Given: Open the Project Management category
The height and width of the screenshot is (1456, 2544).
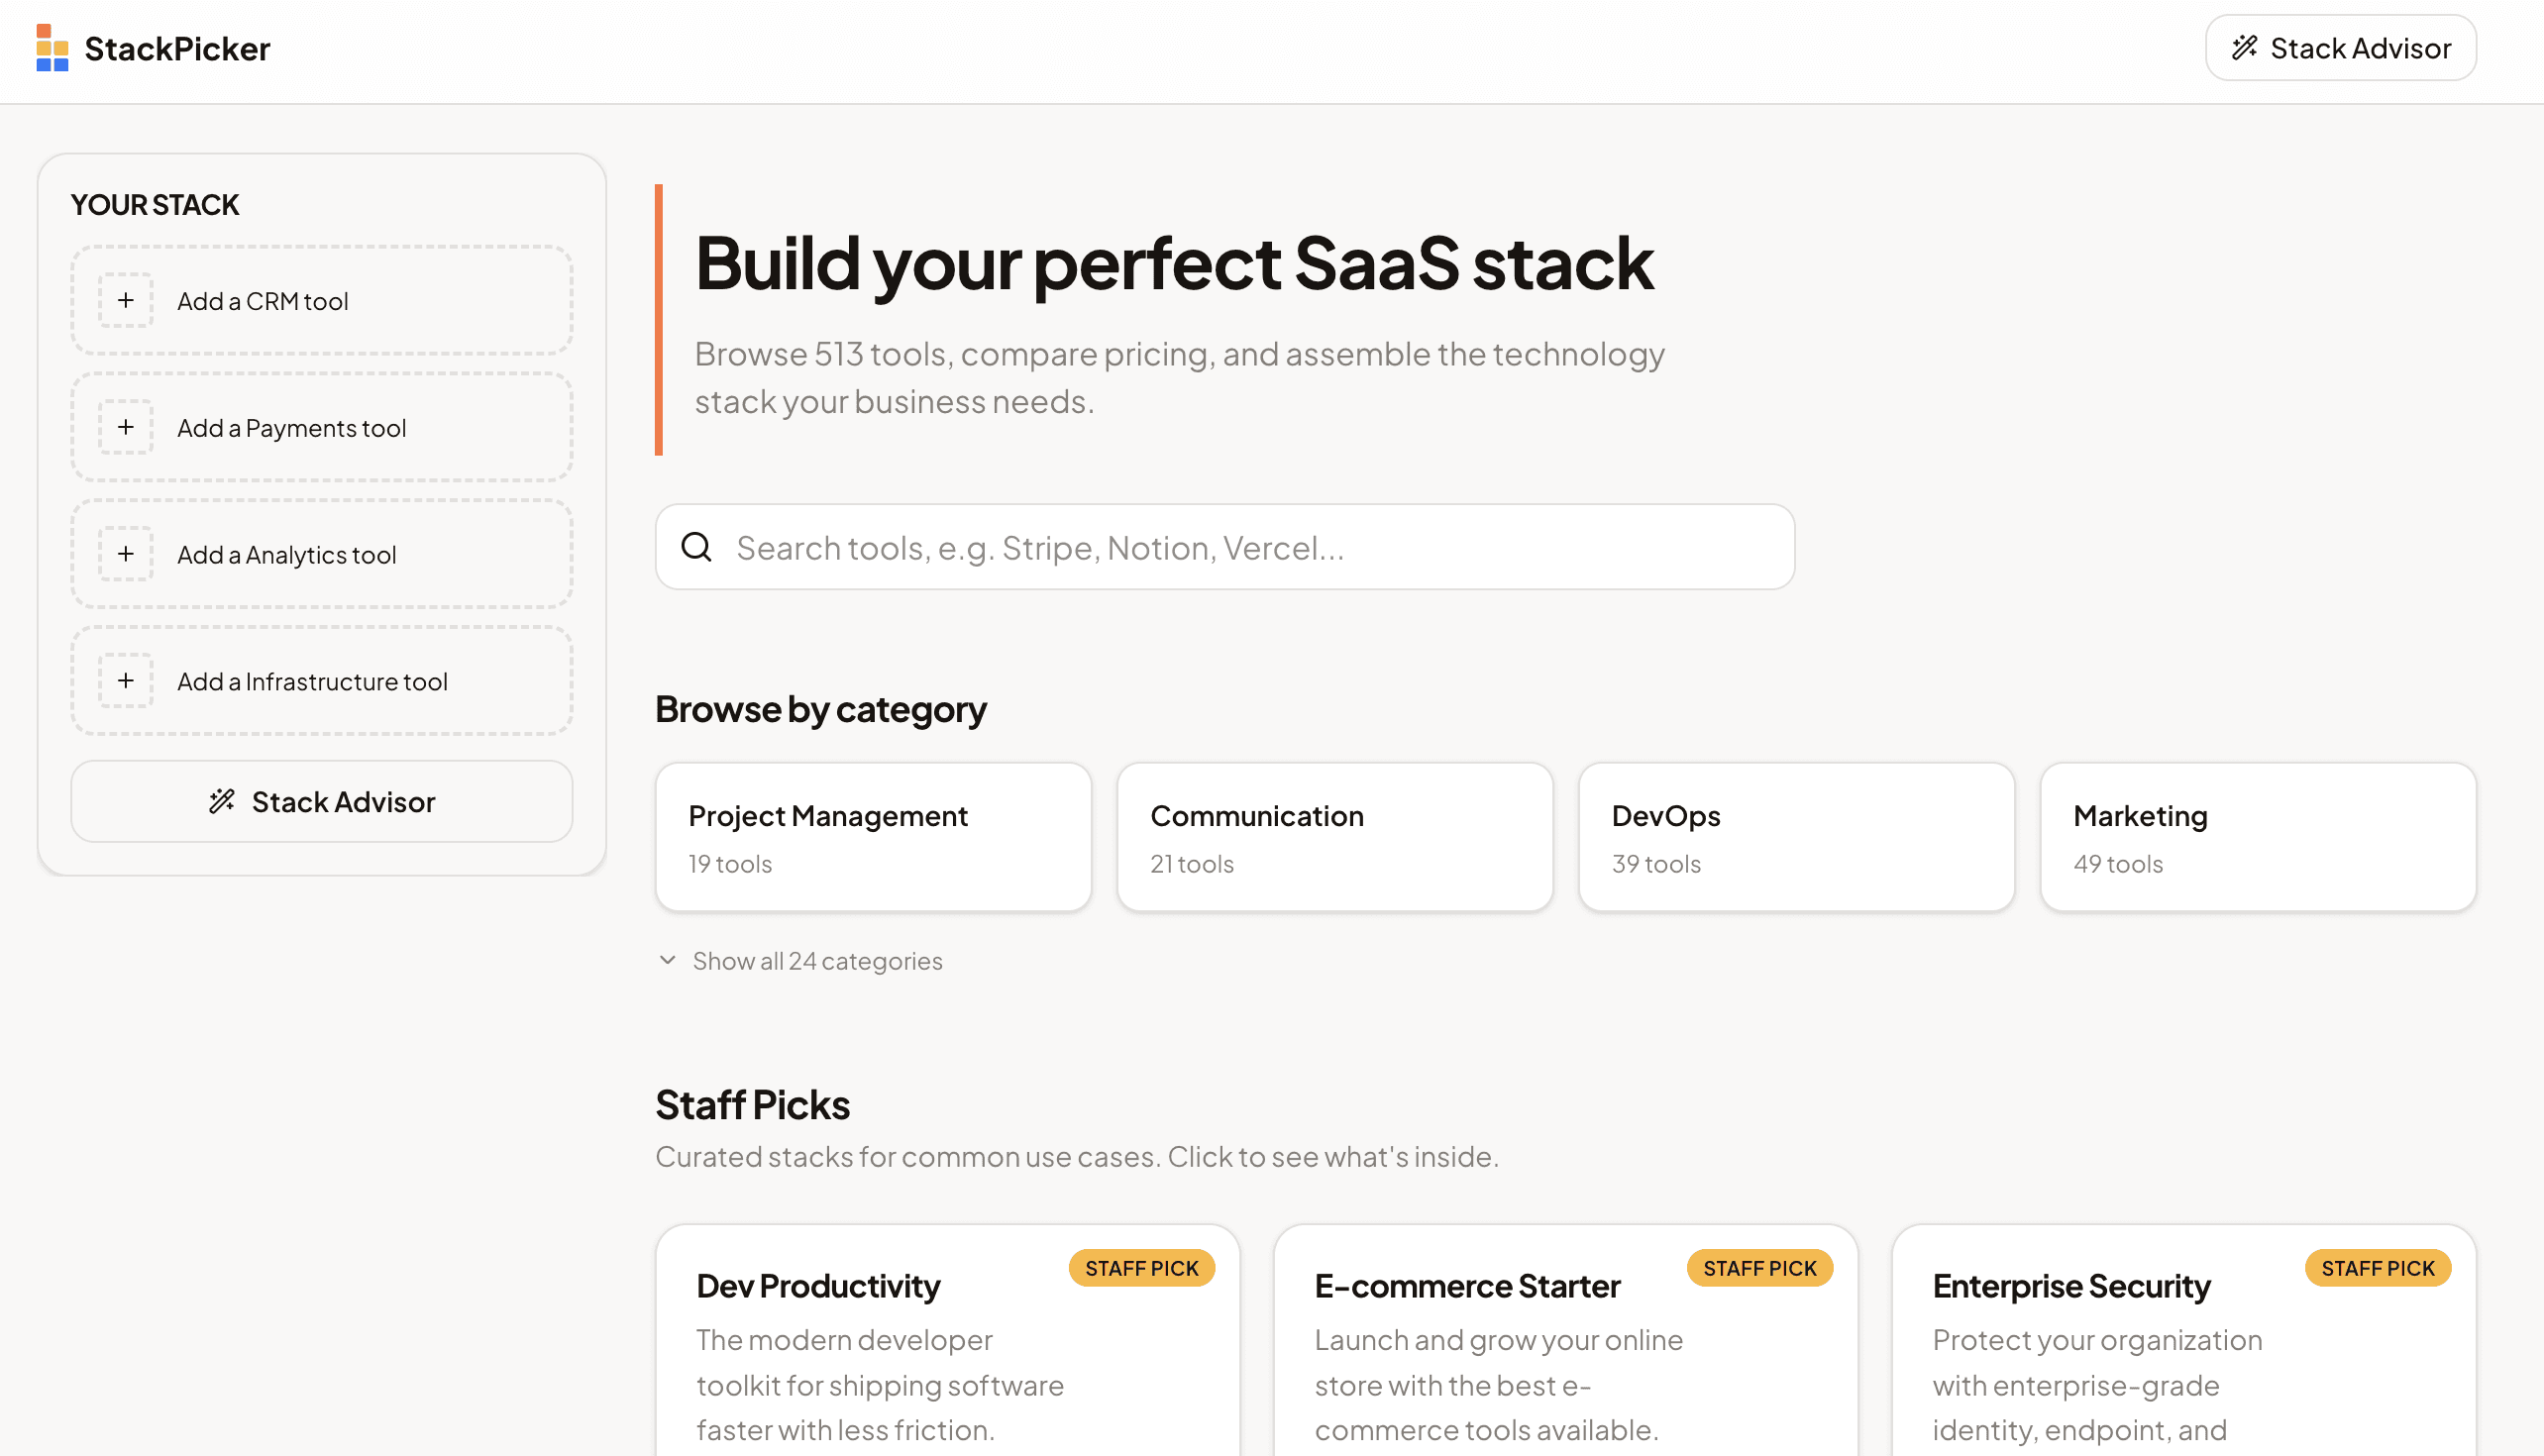Looking at the screenshot, I should click(872, 836).
